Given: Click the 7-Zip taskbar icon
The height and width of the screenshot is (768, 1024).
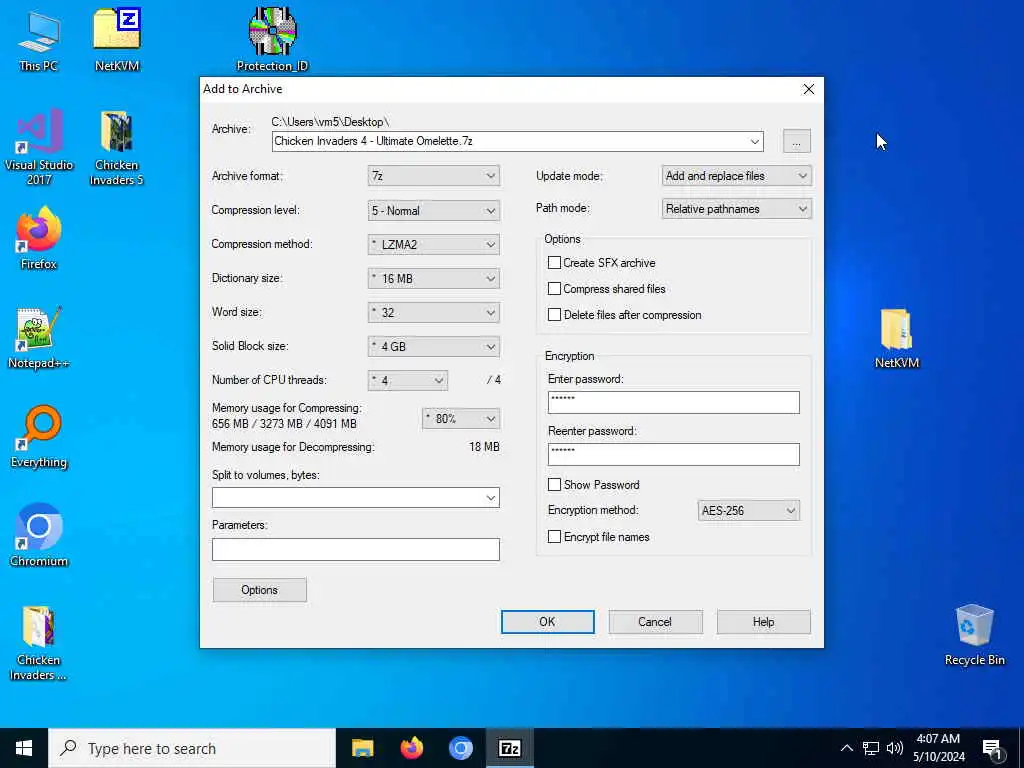Looking at the screenshot, I should pyautogui.click(x=510, y=748).
